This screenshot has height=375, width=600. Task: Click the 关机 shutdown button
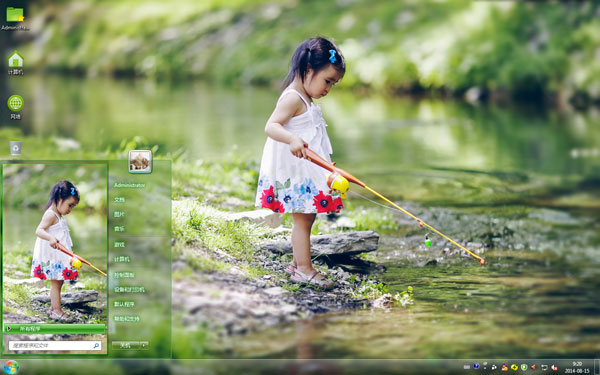[125, 345]
